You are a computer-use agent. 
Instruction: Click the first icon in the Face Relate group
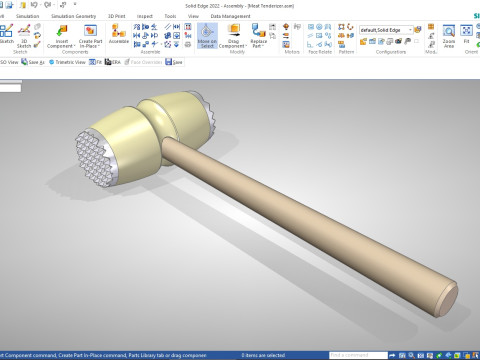(311, 27)
